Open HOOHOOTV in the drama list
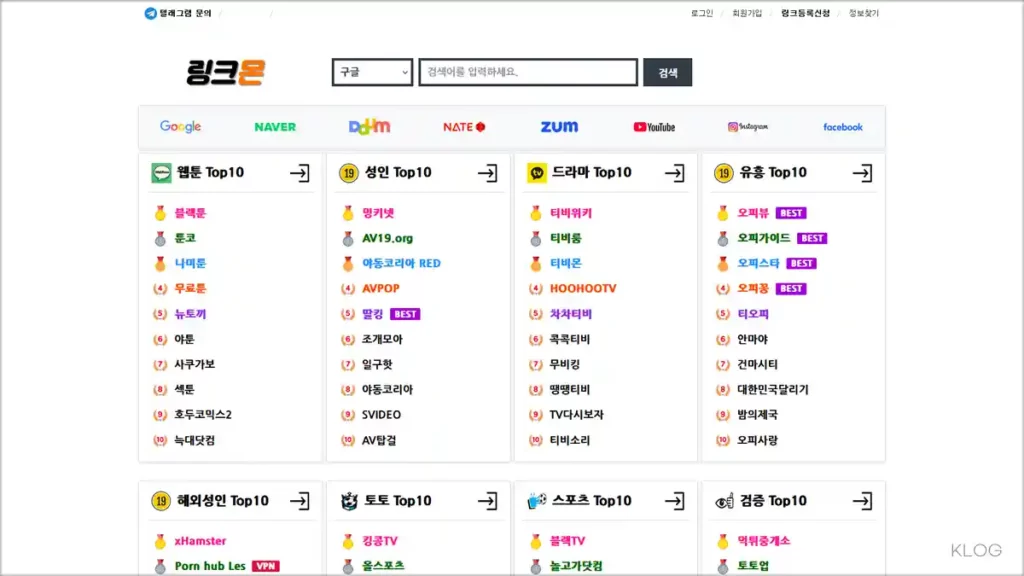This screenshot has width=1024, height=576. (583, 288)
